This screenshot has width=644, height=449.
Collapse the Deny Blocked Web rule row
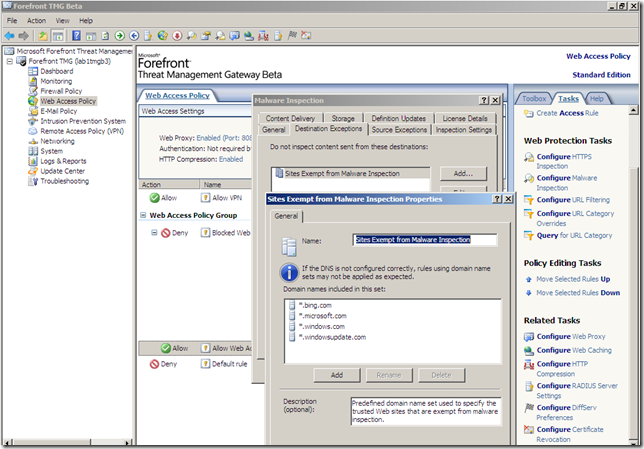tap(154, 233)
